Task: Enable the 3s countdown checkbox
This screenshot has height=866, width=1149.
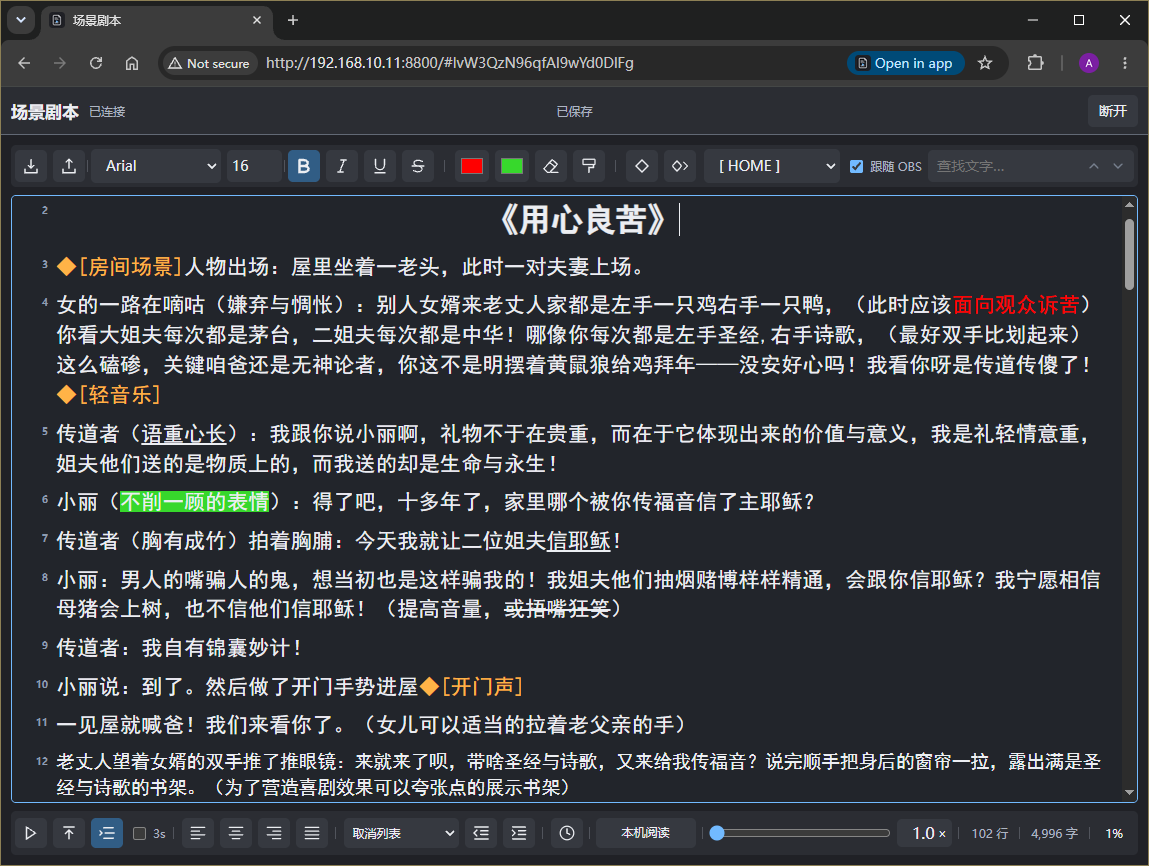Action: click(x=139, y=833)
